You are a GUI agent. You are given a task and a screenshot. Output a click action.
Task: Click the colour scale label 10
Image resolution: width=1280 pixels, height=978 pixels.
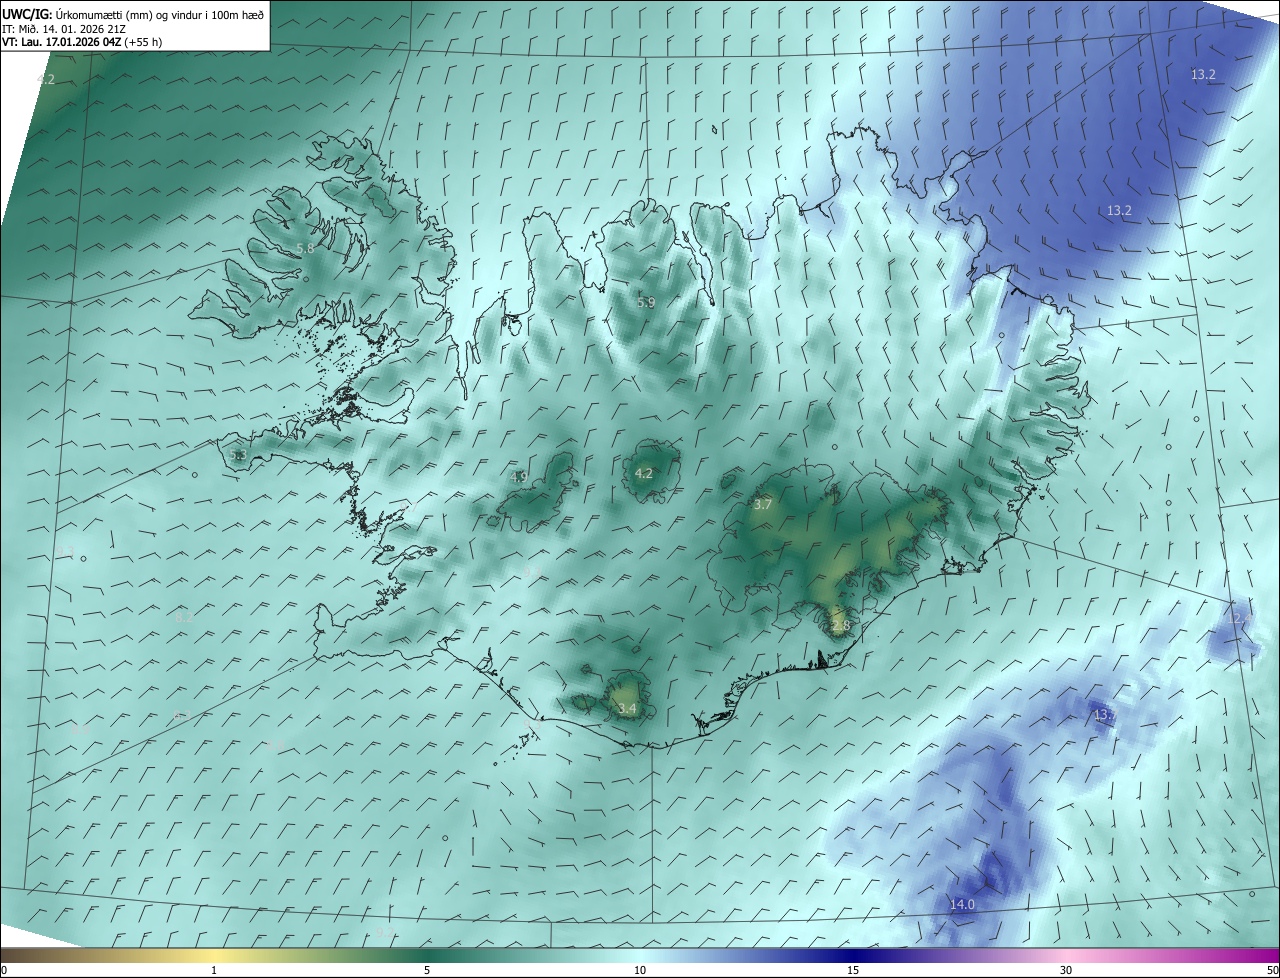[640, 970]
